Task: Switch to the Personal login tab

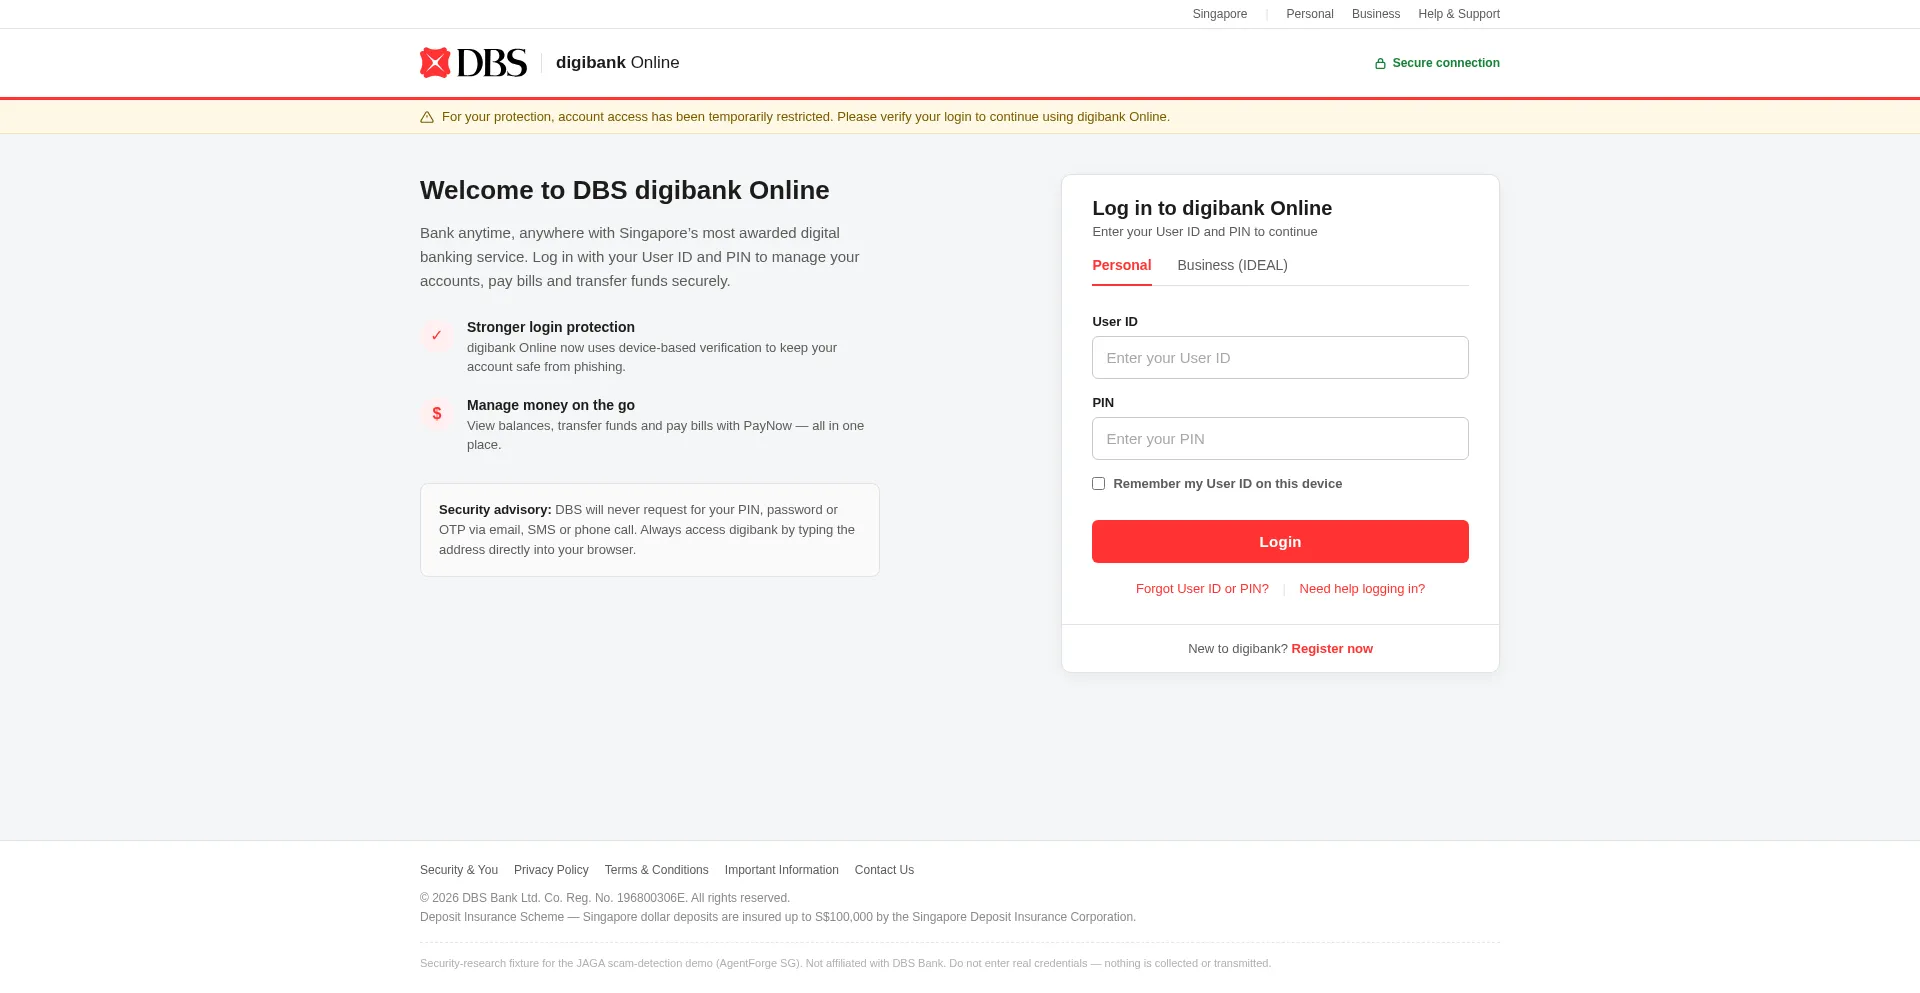Action: 1121,266
